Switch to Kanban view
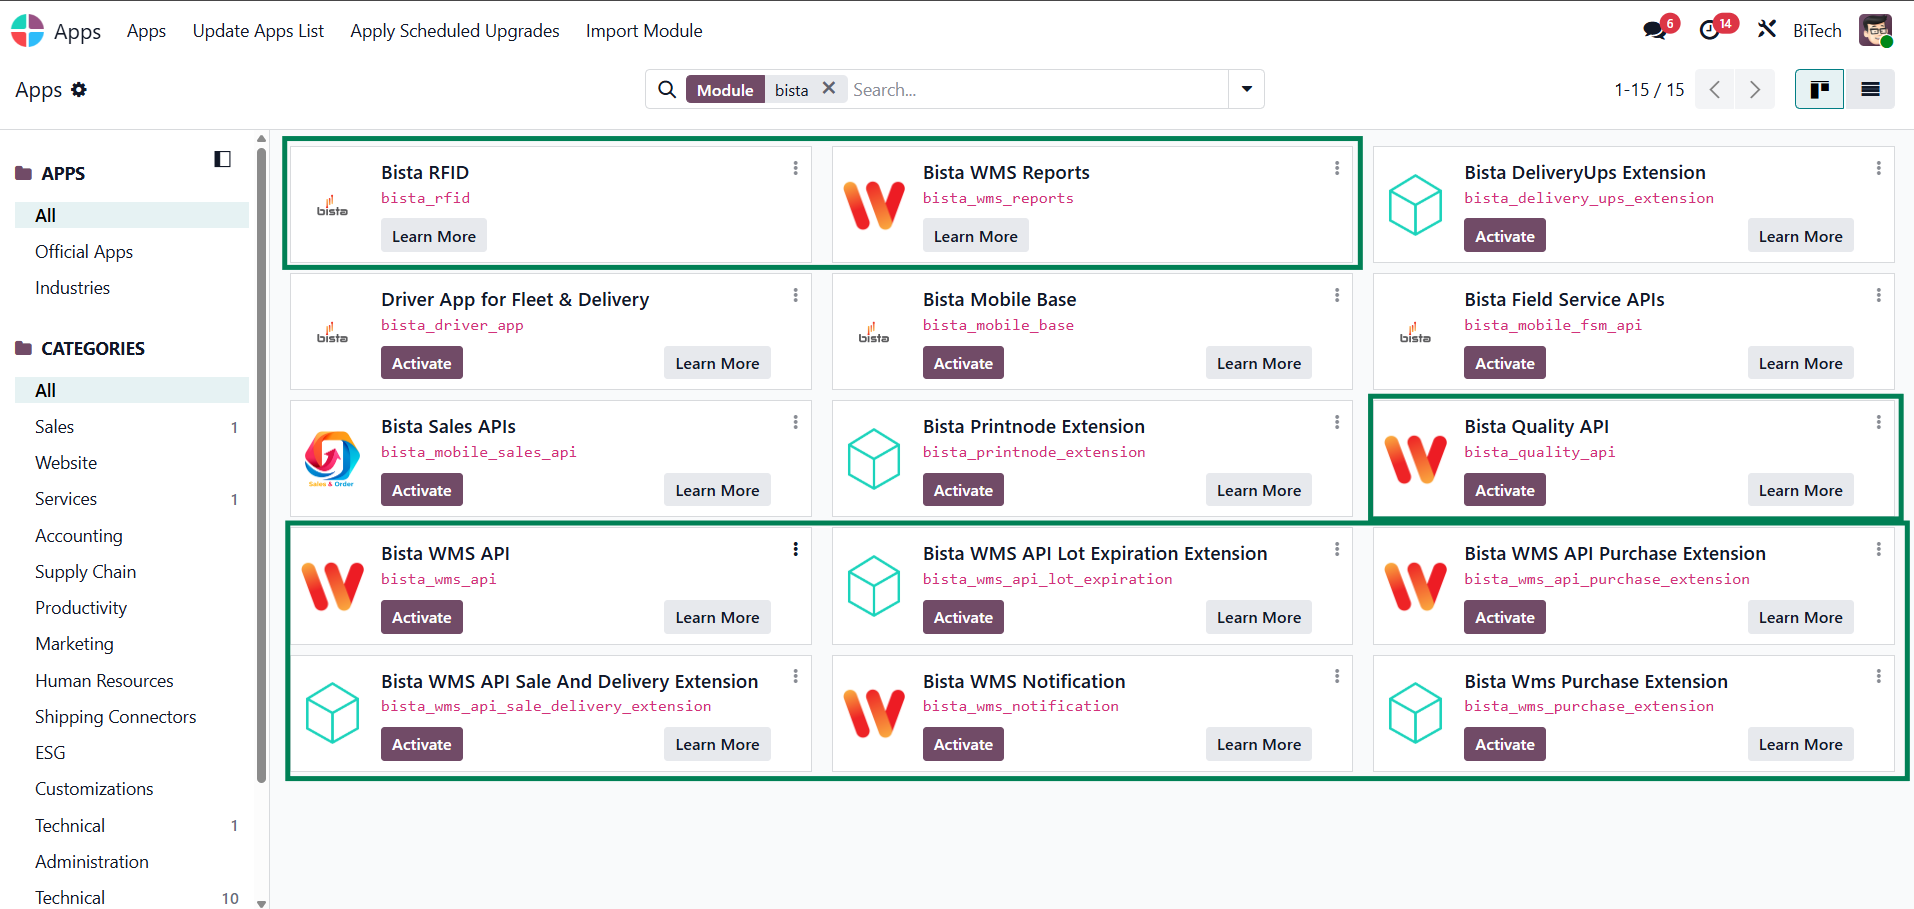Image resolution: width=1914 pixels, height=909 pixels. (1820, 89)
